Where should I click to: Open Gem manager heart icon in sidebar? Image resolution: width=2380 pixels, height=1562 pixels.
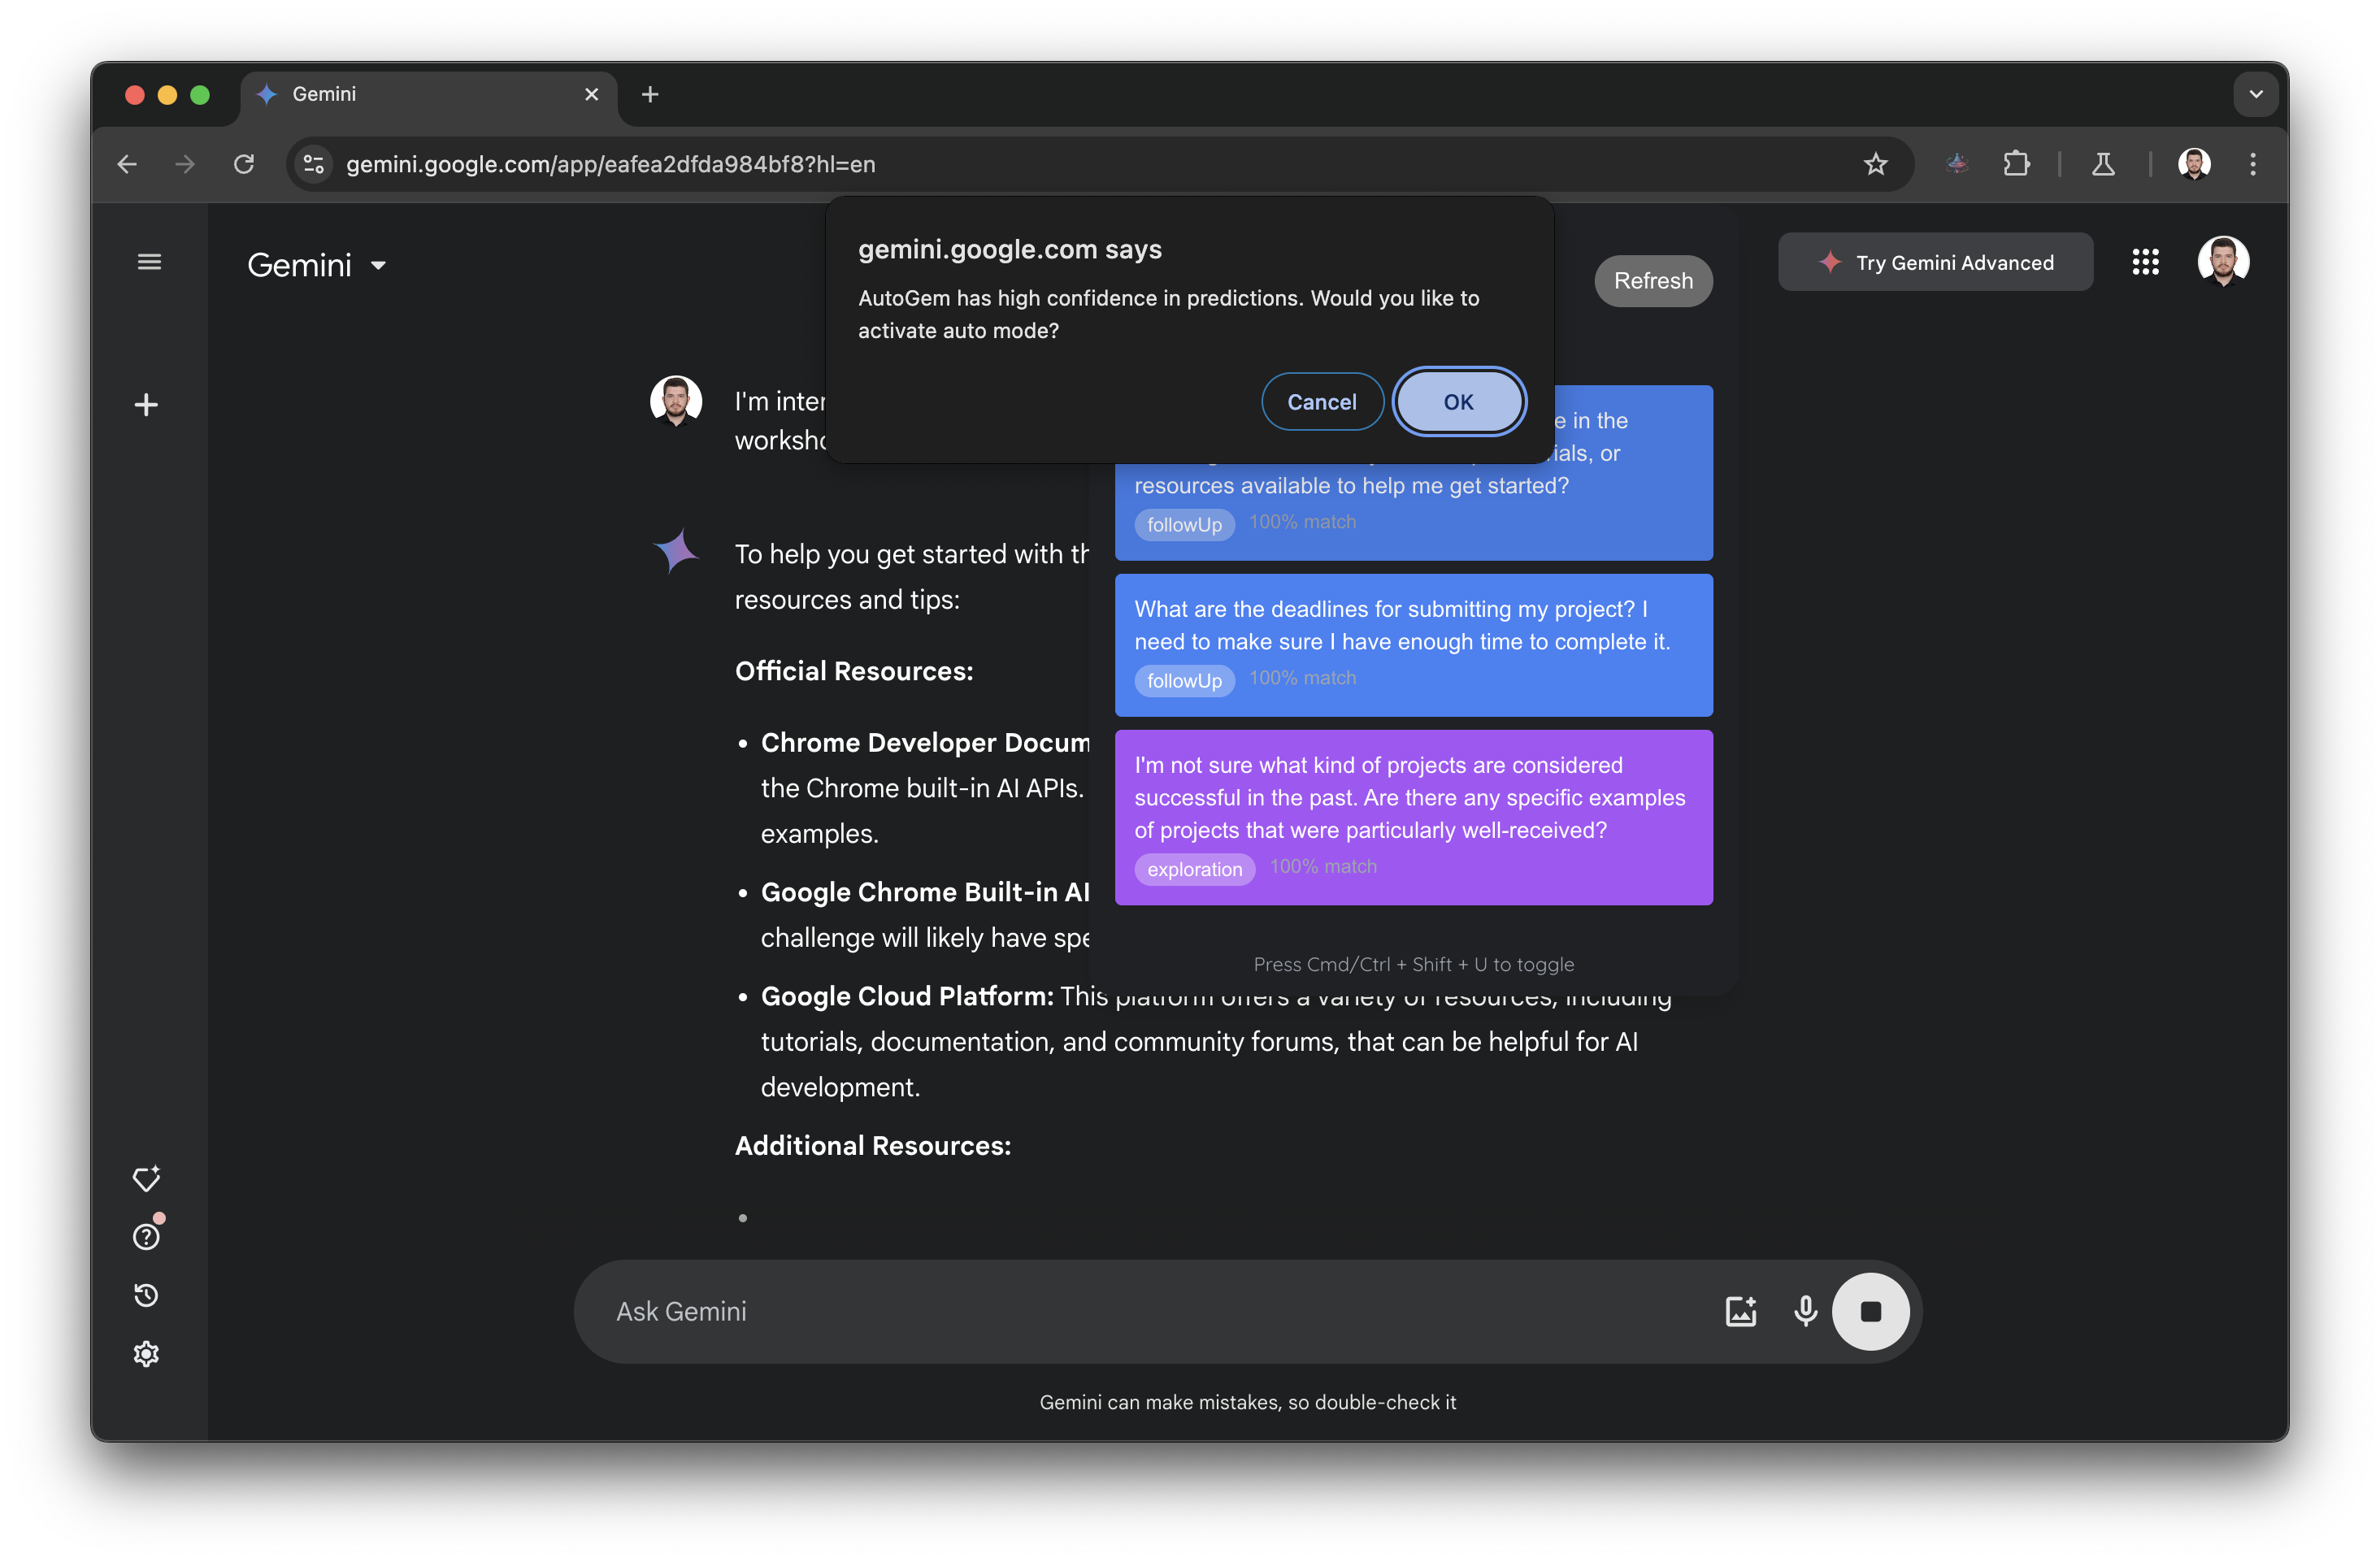(146, 1179)
